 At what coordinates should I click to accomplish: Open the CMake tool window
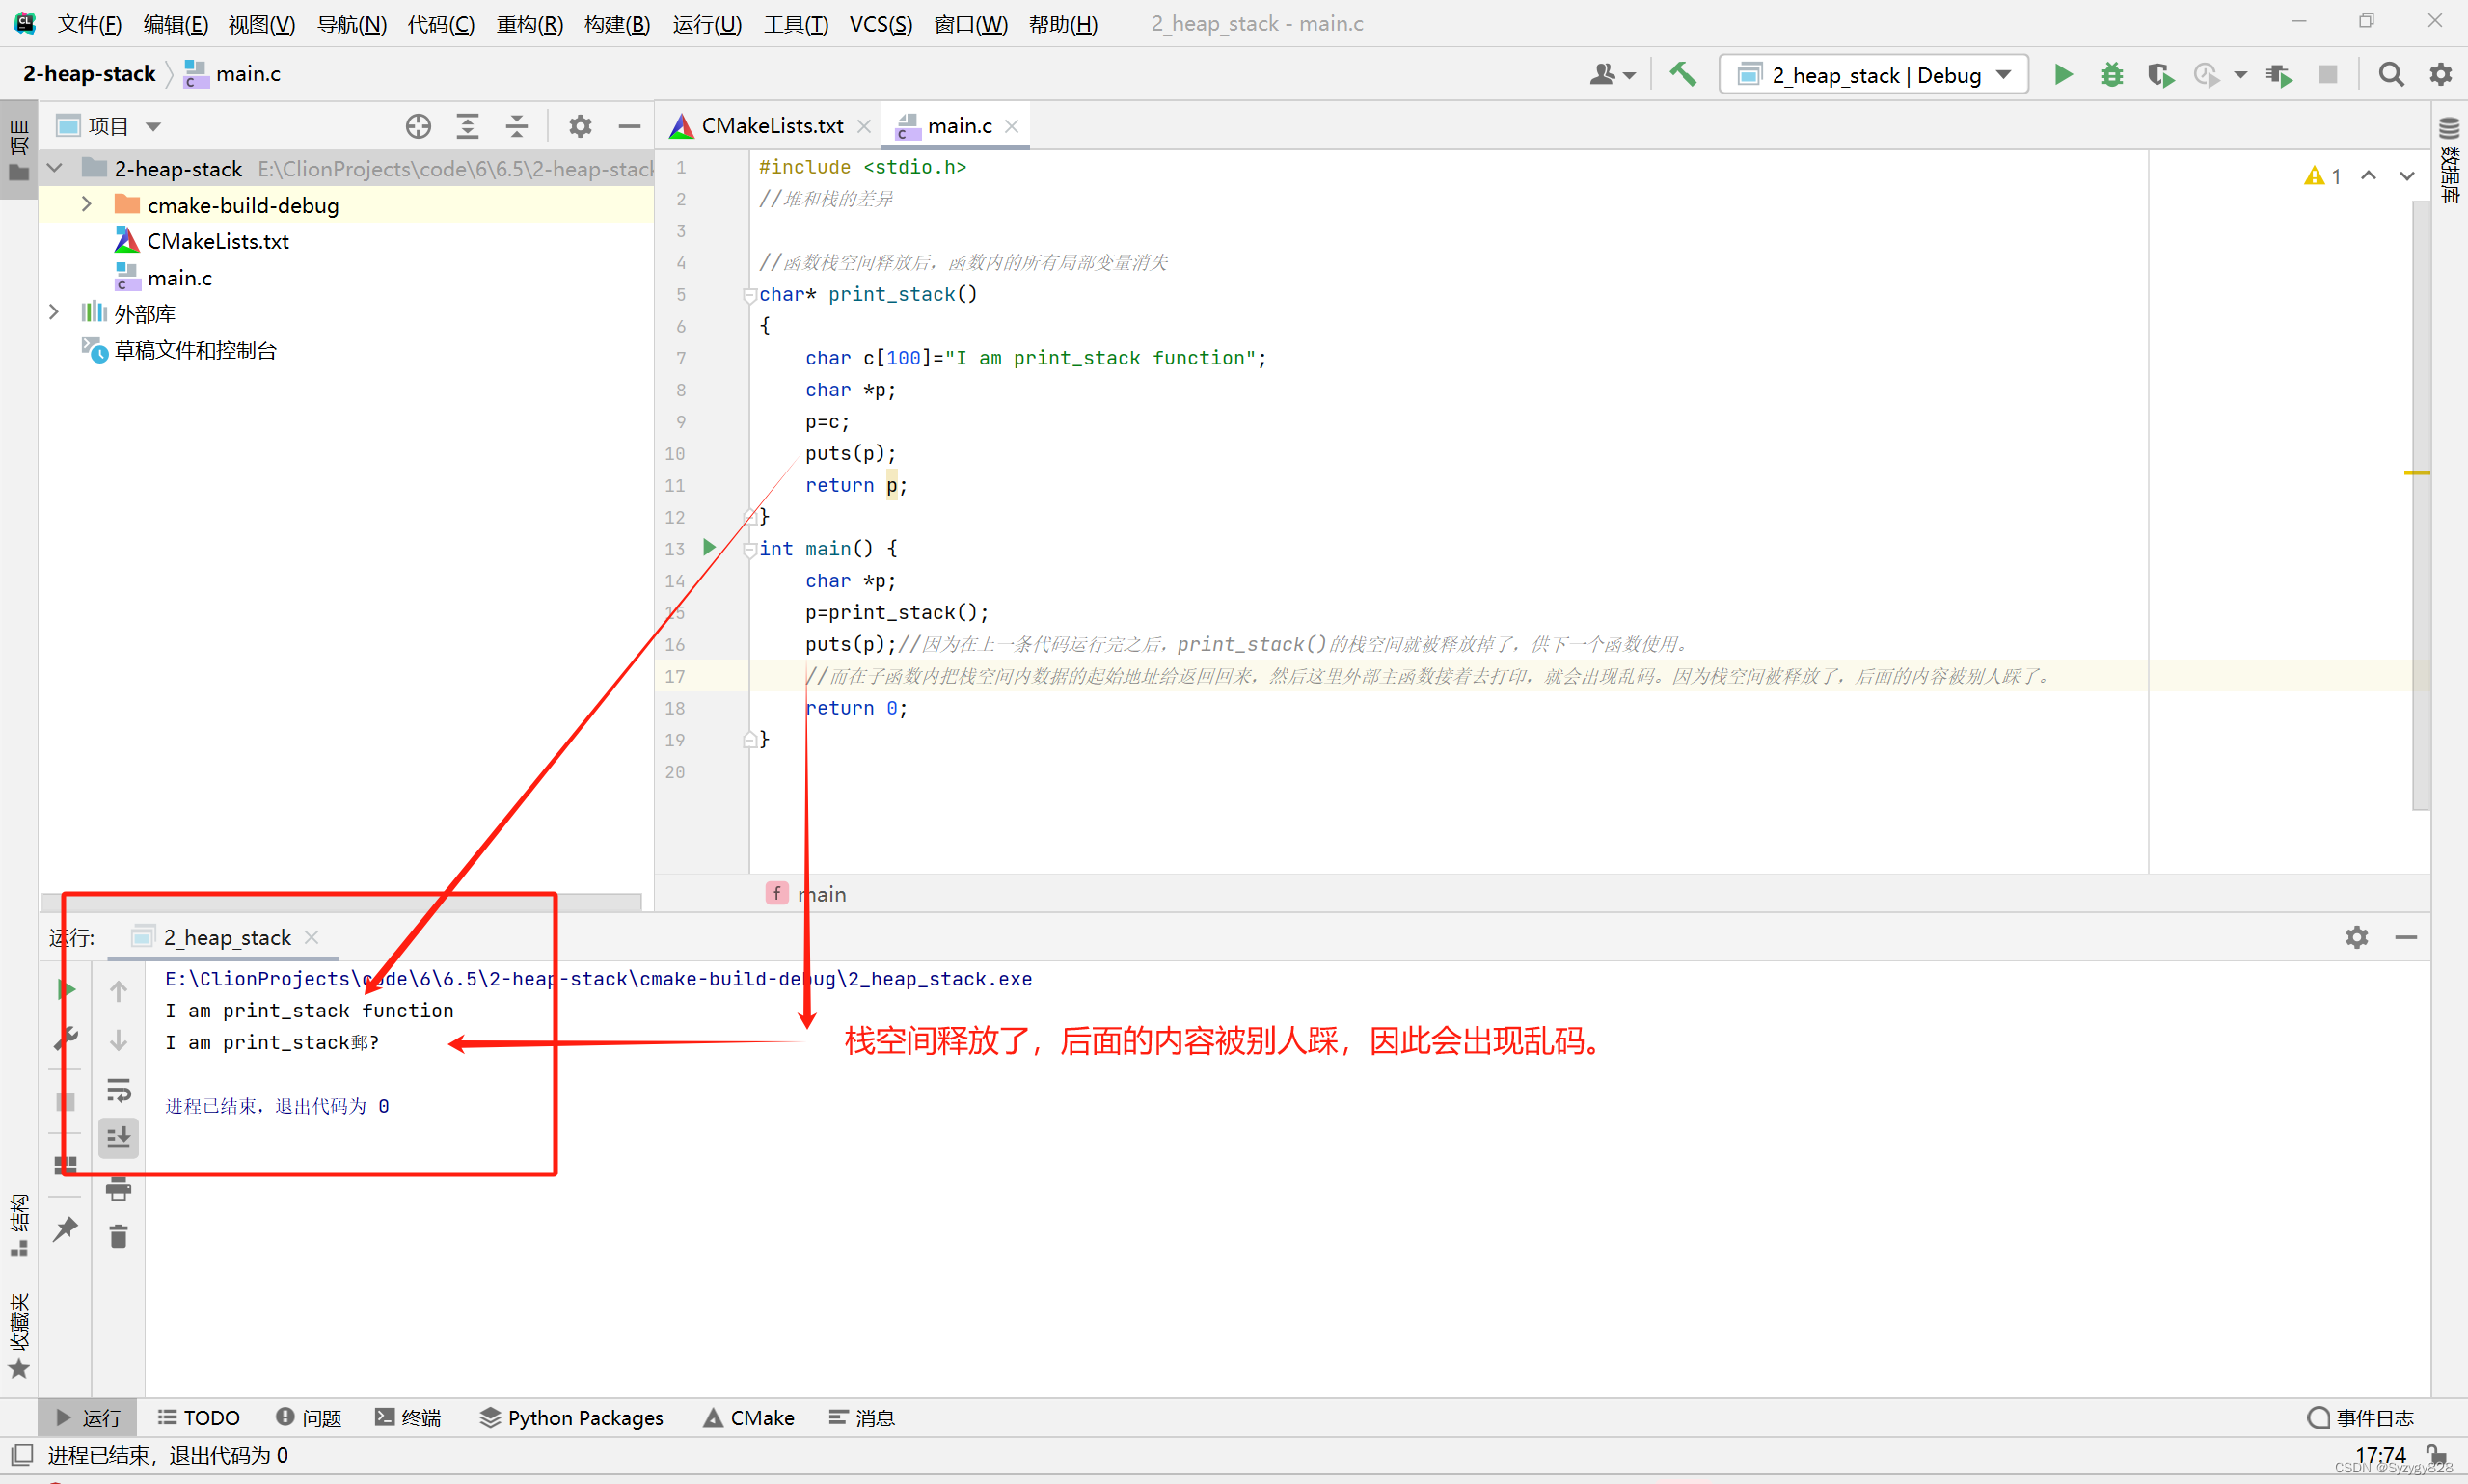pos(749,1418)
